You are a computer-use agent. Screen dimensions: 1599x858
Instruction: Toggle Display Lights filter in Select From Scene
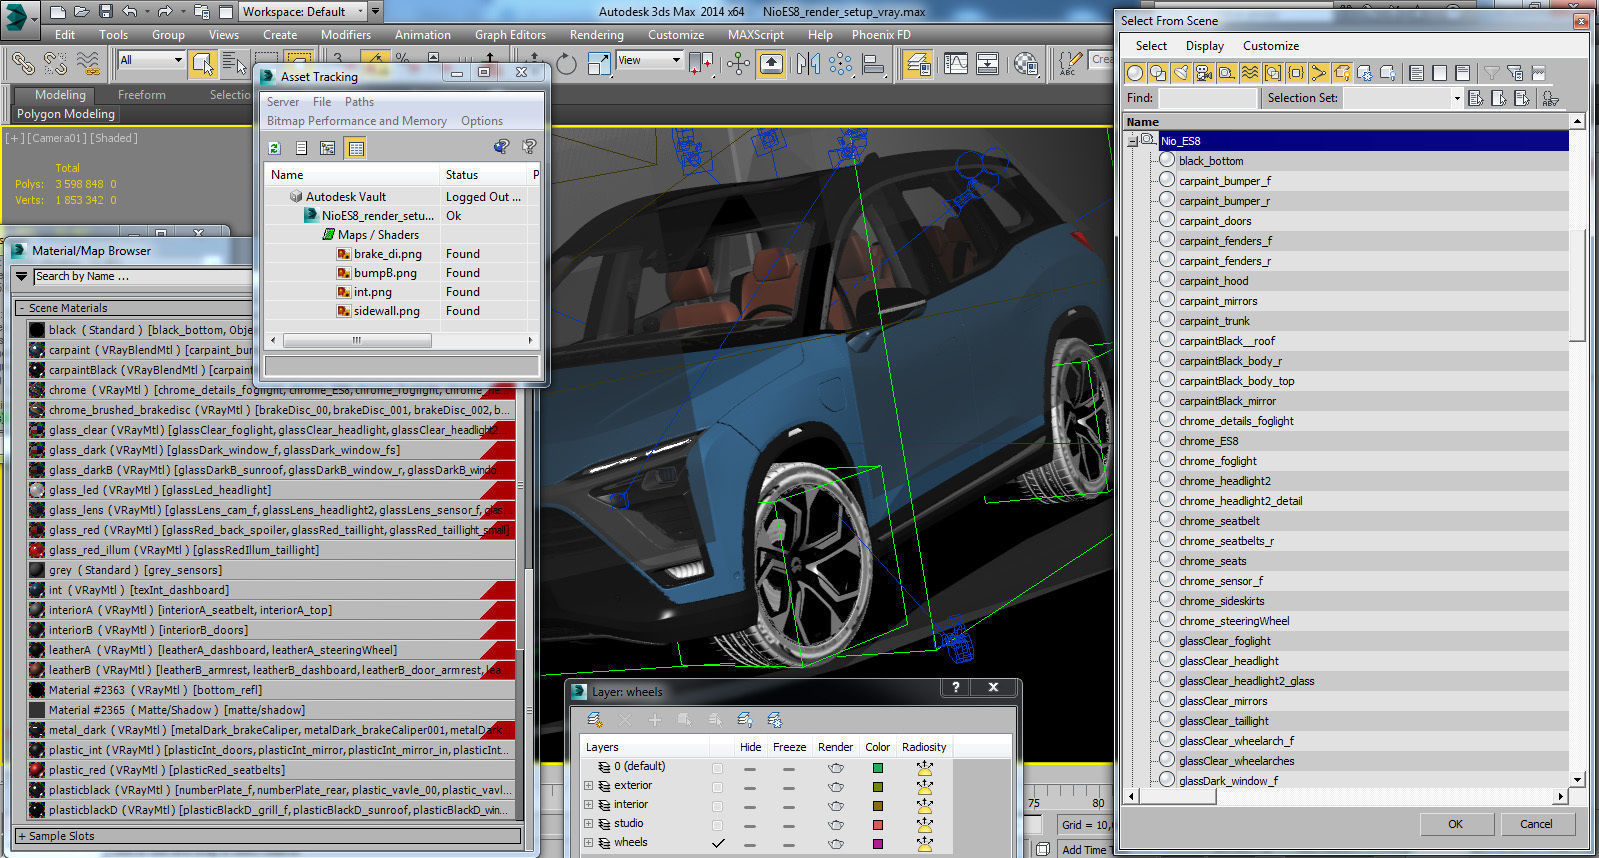pyautogui.click(x=1180, y=73)
